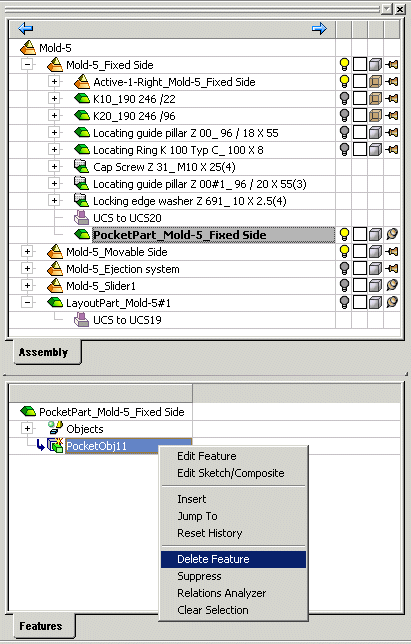Click the Objects folder icon in Features
Viewport: 411px width, 644px height.
(55, 428)
